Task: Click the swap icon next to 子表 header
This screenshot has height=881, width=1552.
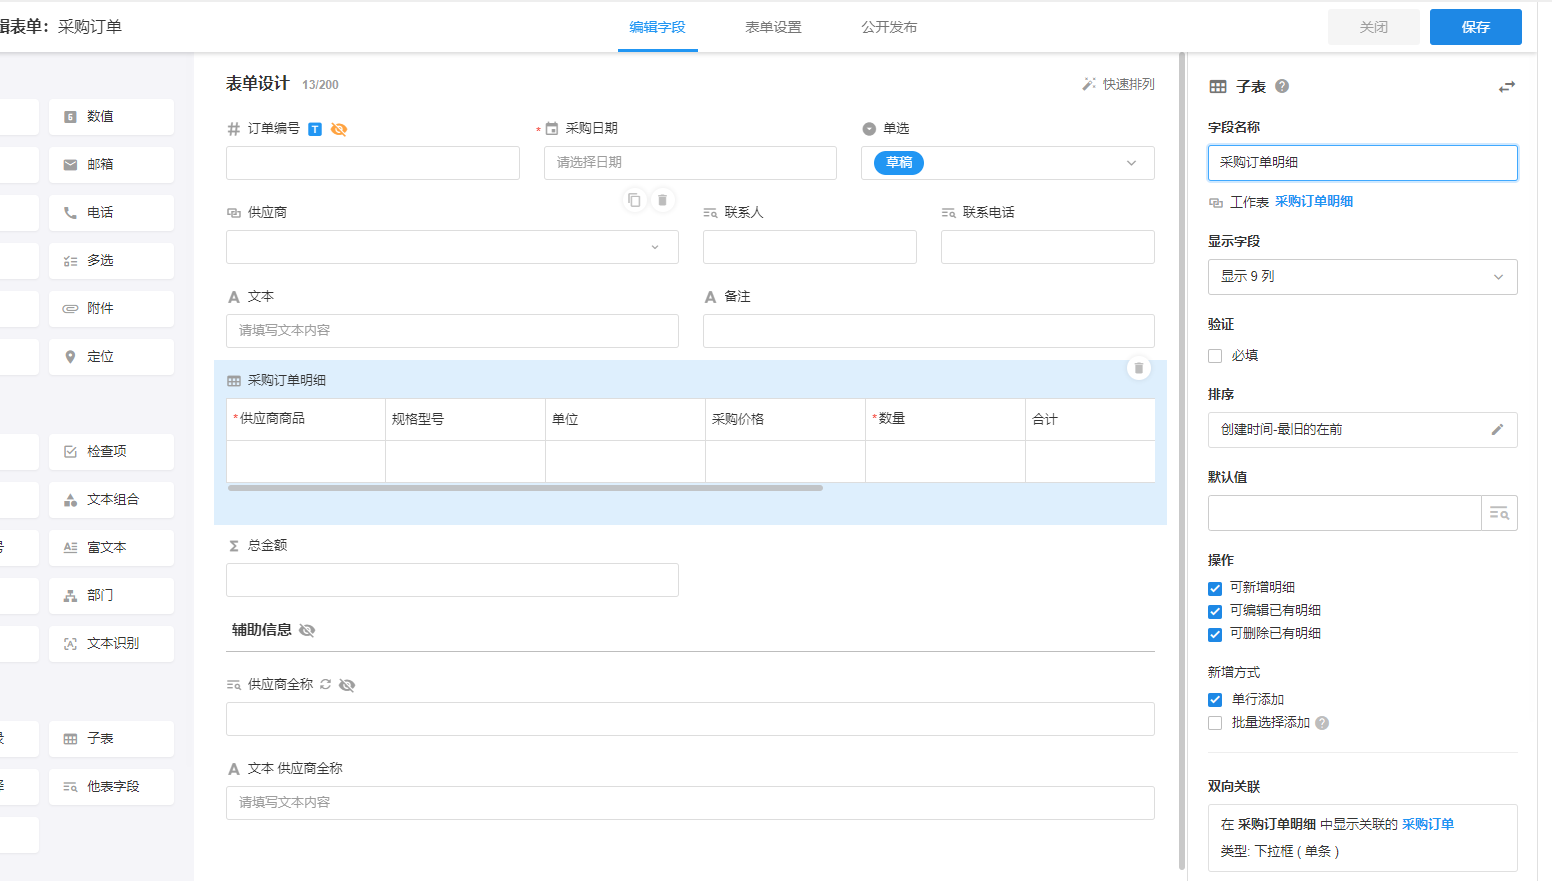Action: (1506, 87)
